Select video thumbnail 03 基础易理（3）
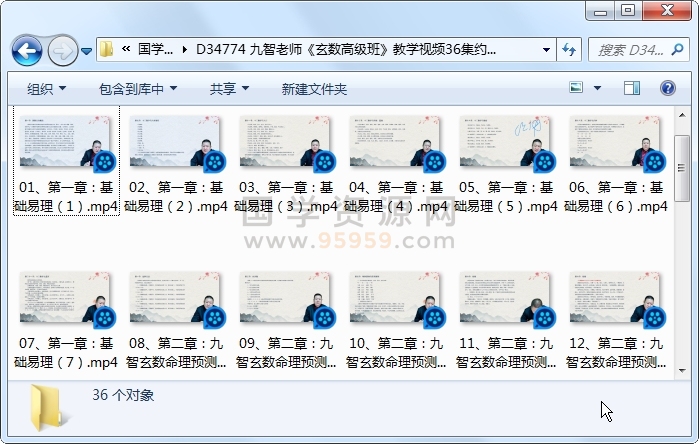 tap(286, 142)
